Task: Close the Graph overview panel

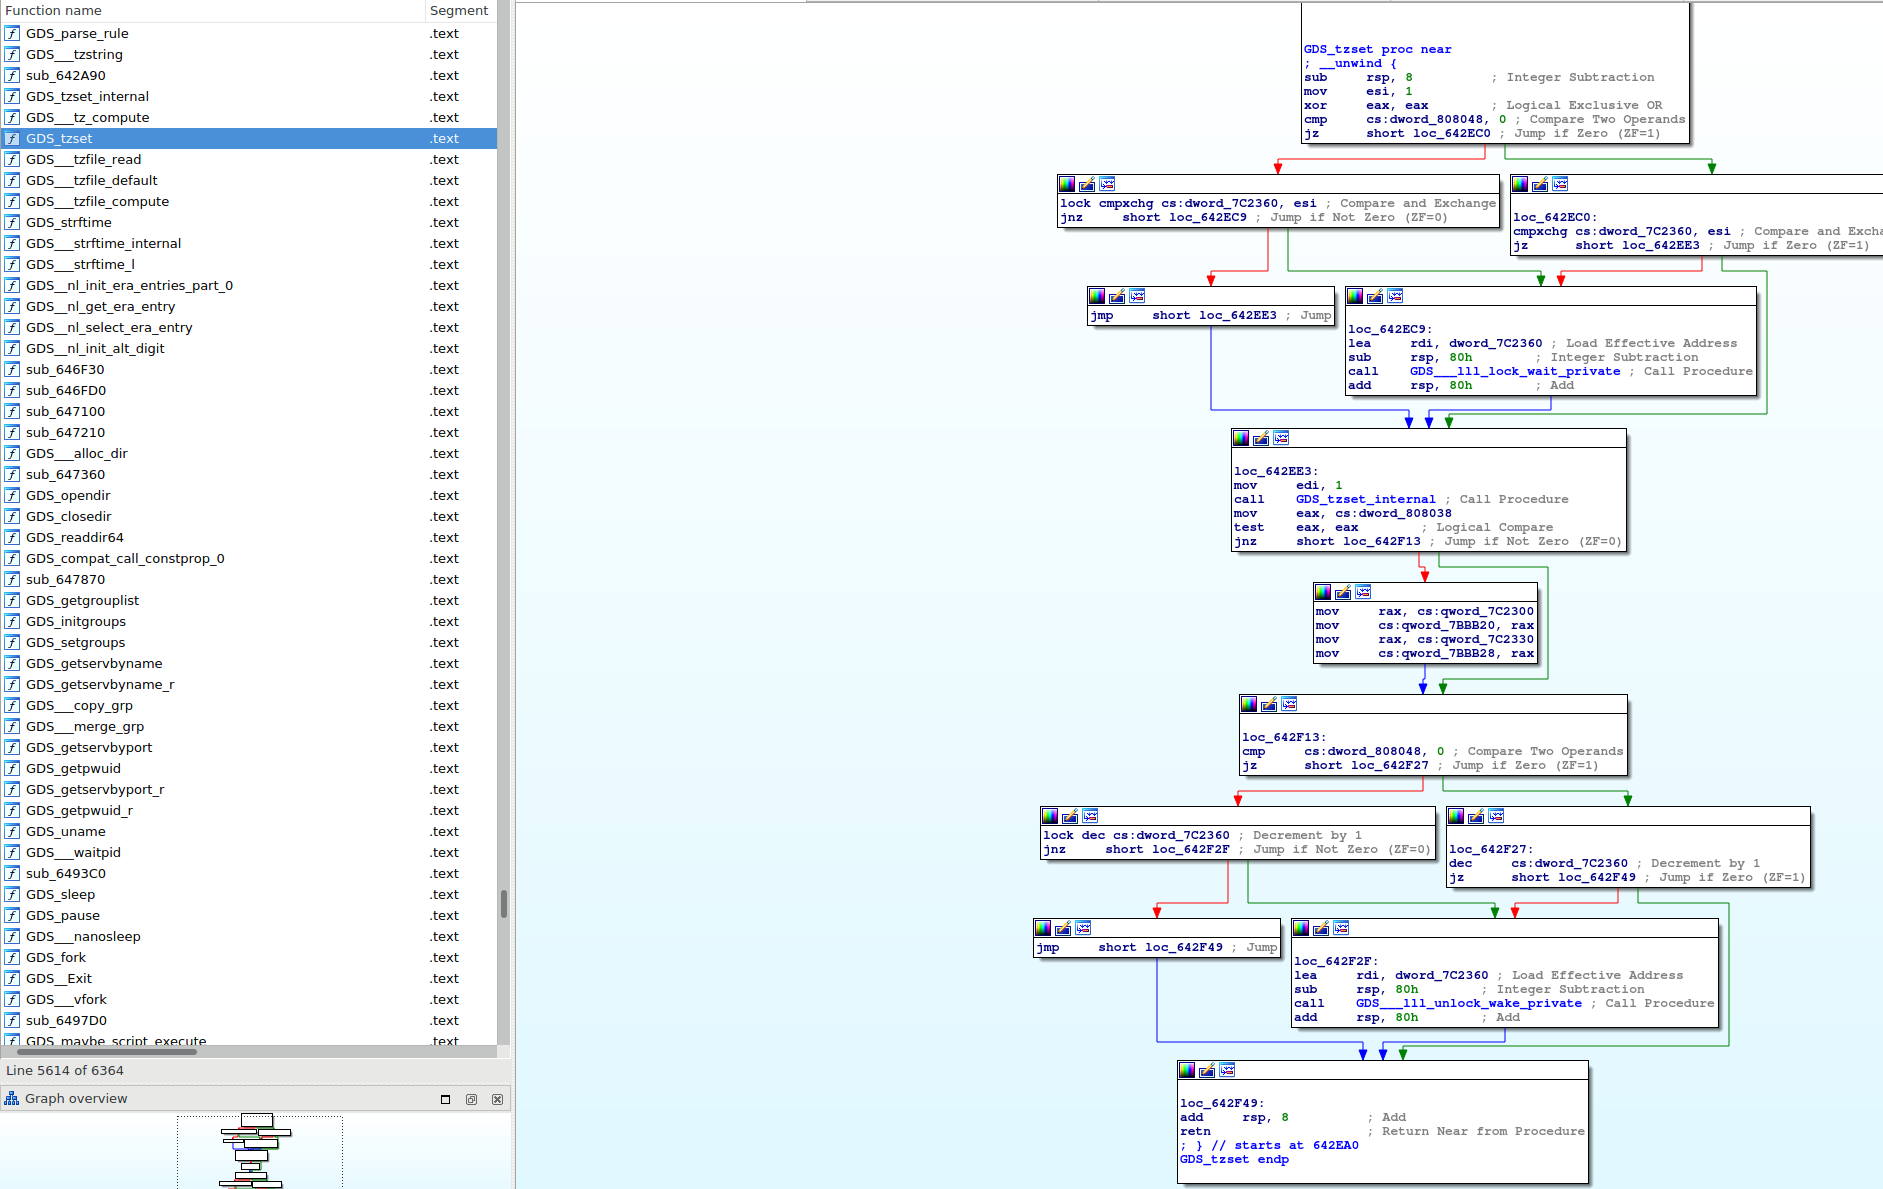Action: (x=498, y=1099)
